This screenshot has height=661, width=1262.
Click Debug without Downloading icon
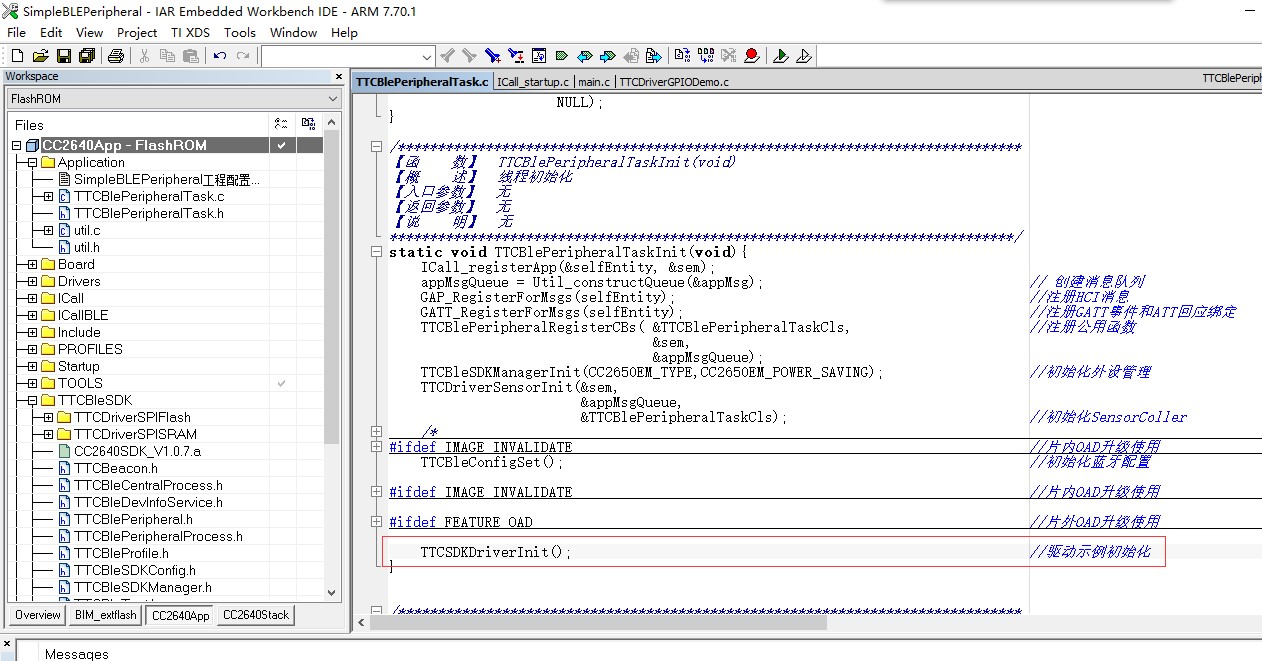click(x=803, y=56)
